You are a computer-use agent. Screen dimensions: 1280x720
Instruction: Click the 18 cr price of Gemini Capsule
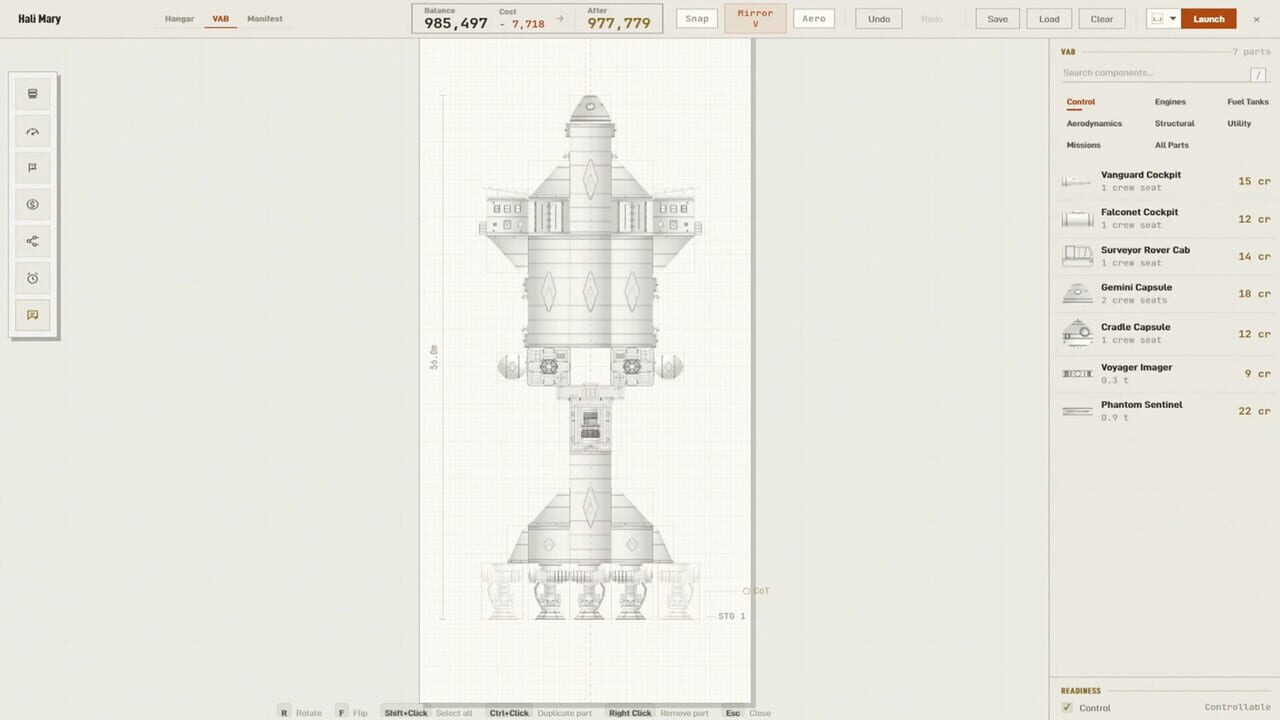click(1254, 294)
